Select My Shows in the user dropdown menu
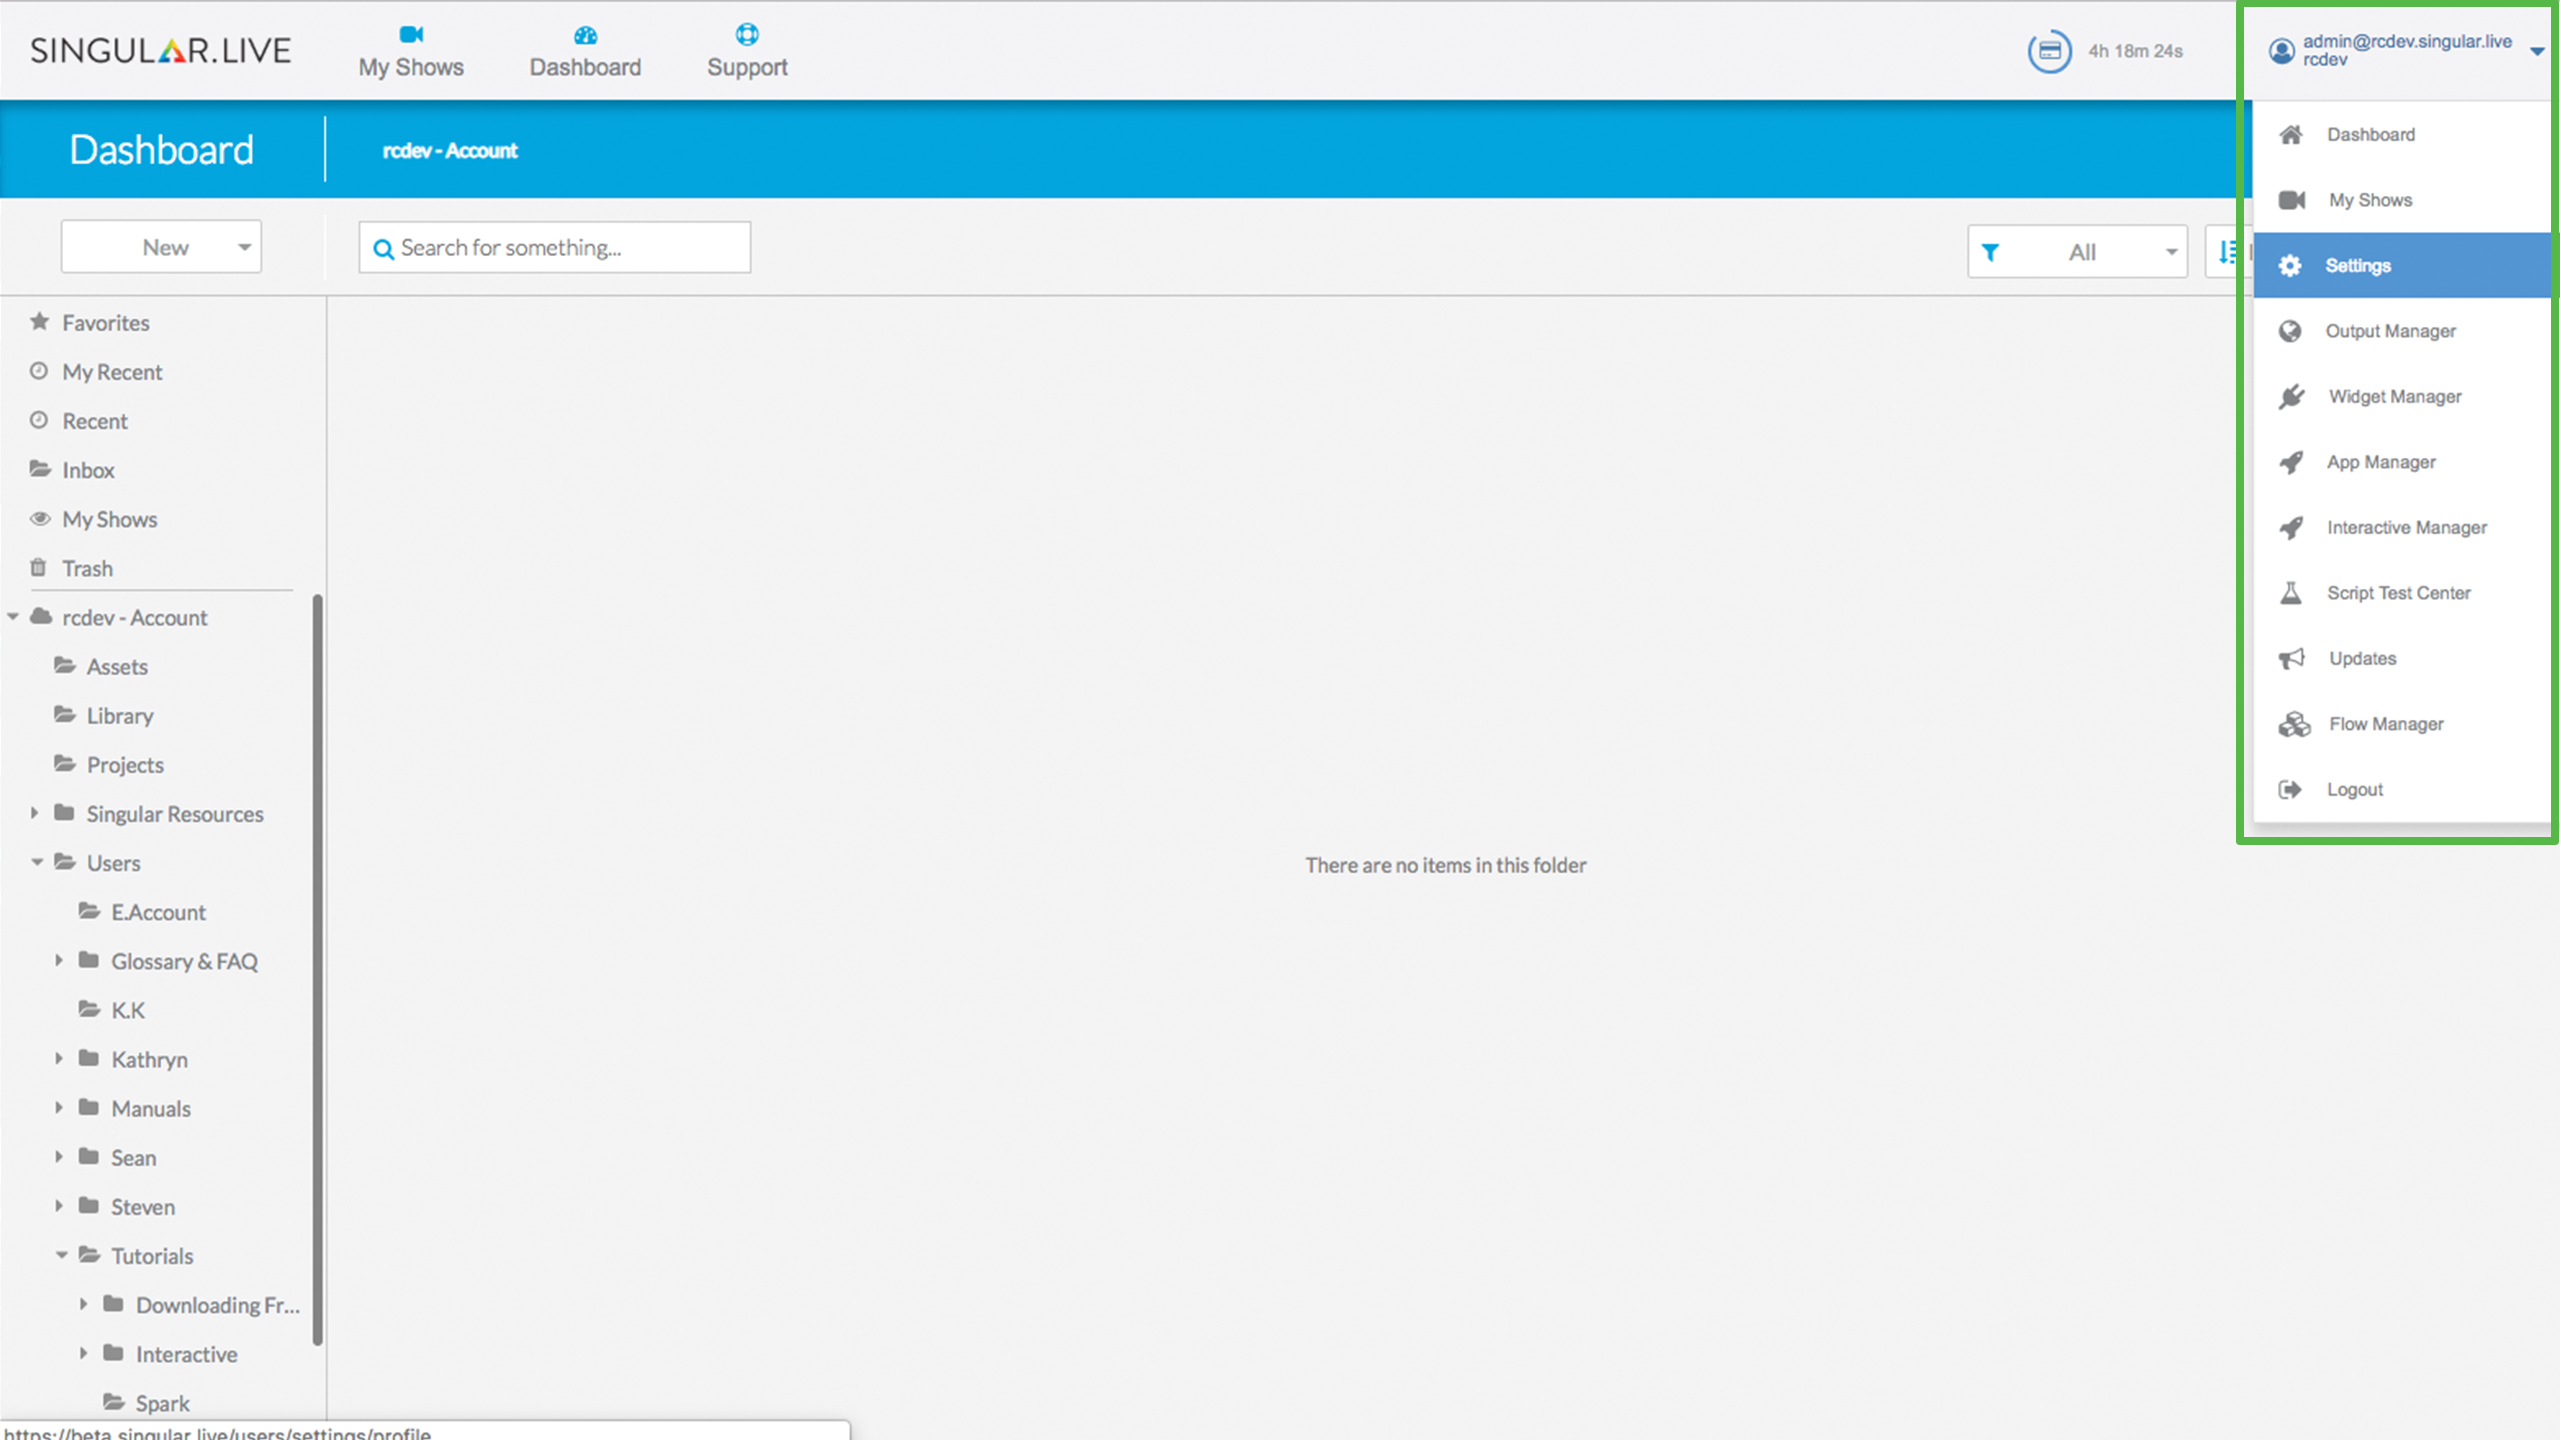The width and height of the screenshot is (2561, 1440). pyautogui.click(x=2402, y=200)
